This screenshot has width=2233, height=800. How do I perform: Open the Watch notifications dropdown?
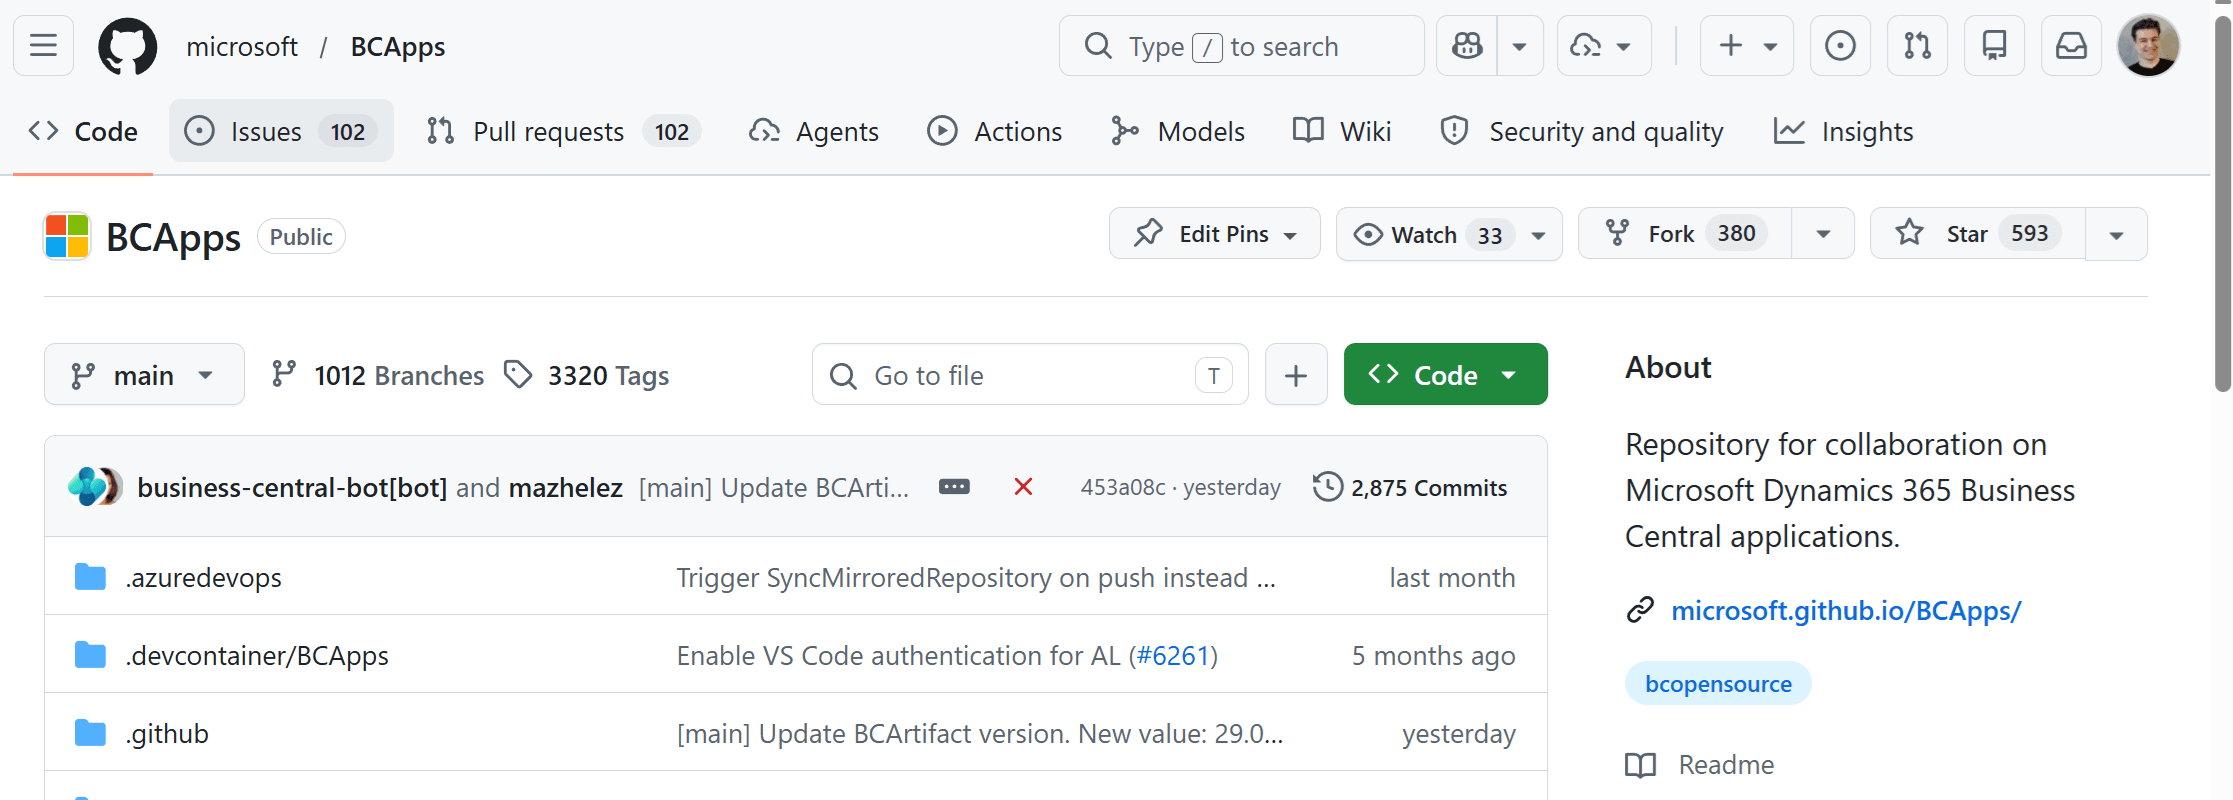(x=1449, y=234)
